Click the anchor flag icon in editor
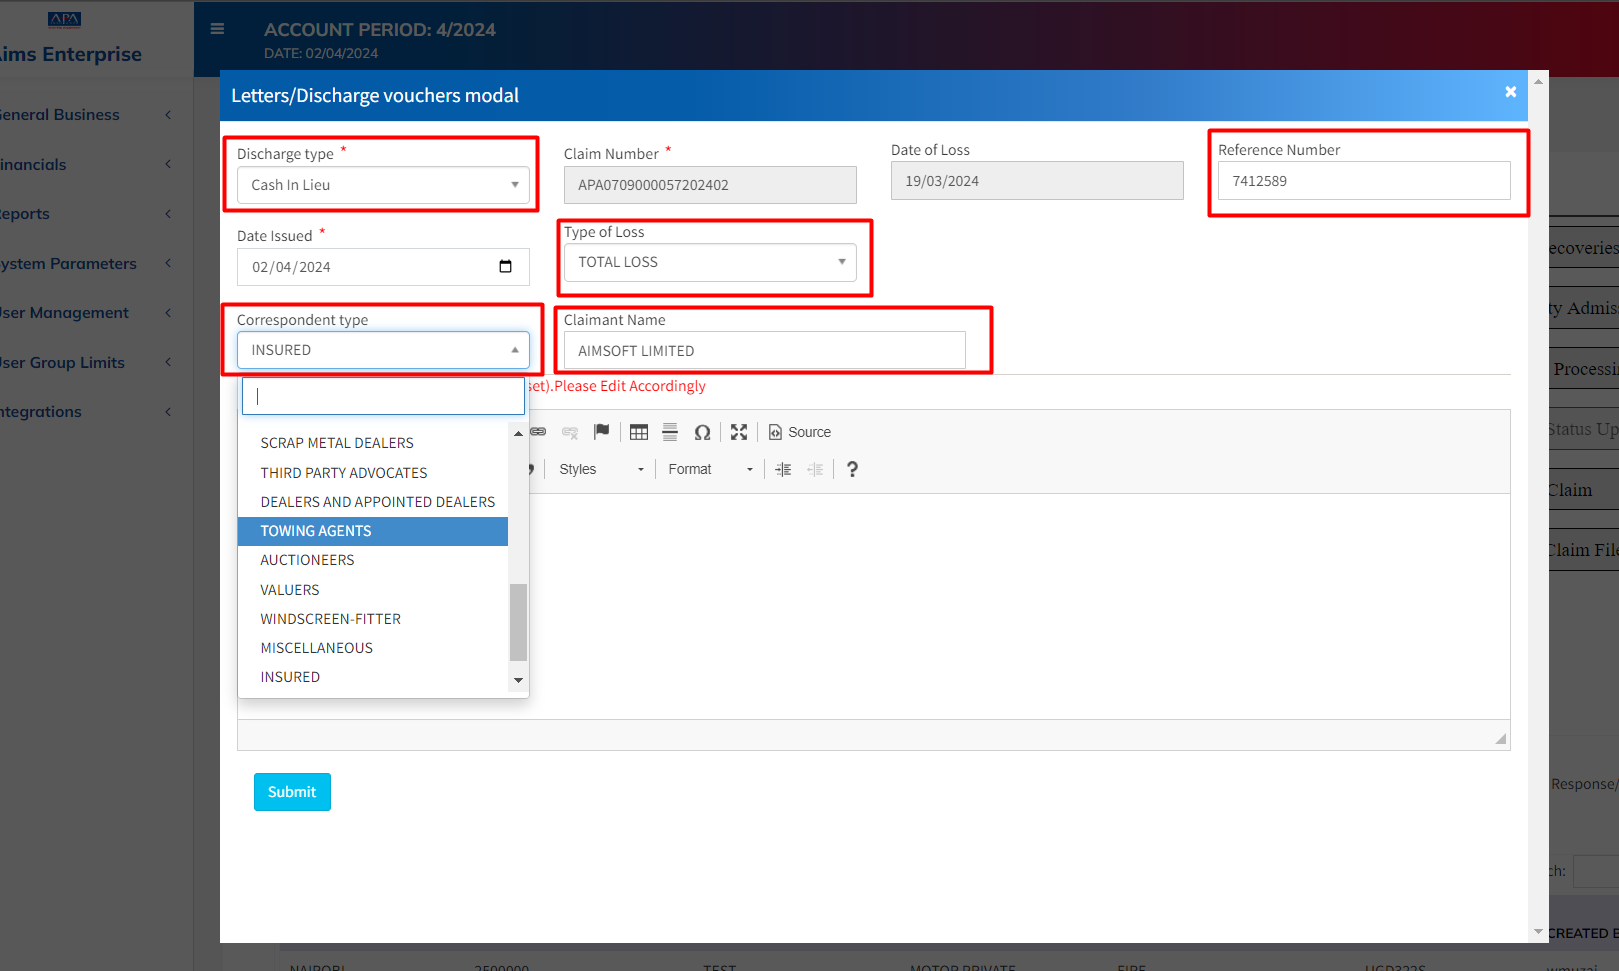The height and width of the screenshot is (971, 1619). [x=601, y=432]
